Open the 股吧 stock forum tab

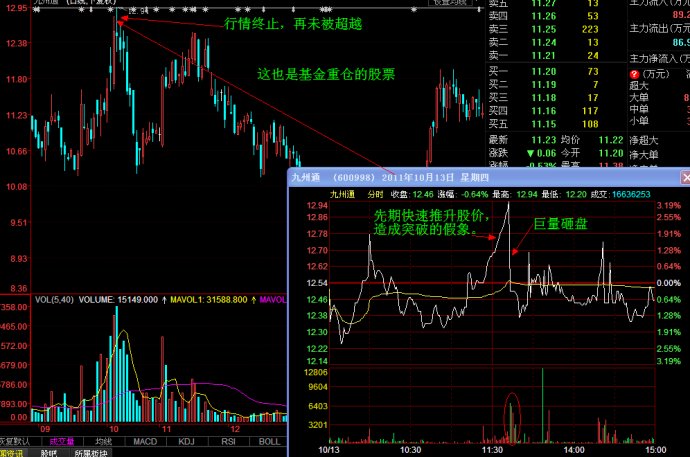pos(49,452)
